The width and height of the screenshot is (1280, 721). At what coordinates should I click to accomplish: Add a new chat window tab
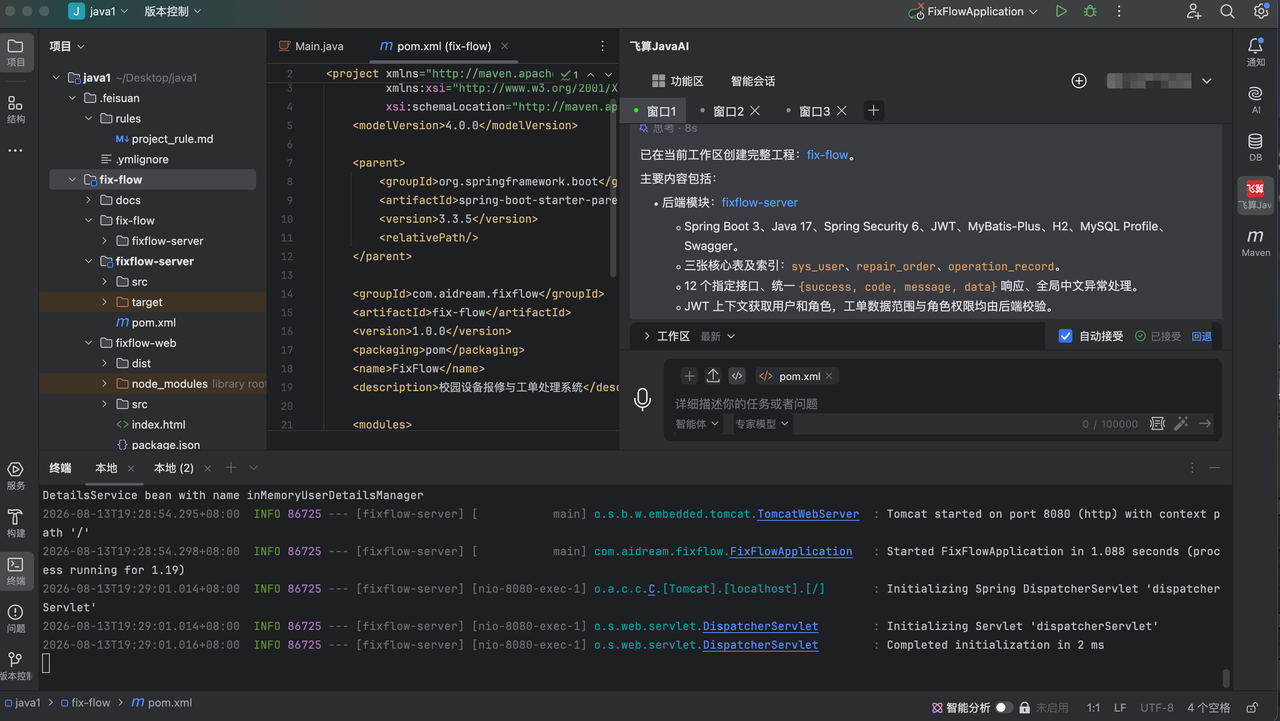pyautogui.click(x=873, y=111)
